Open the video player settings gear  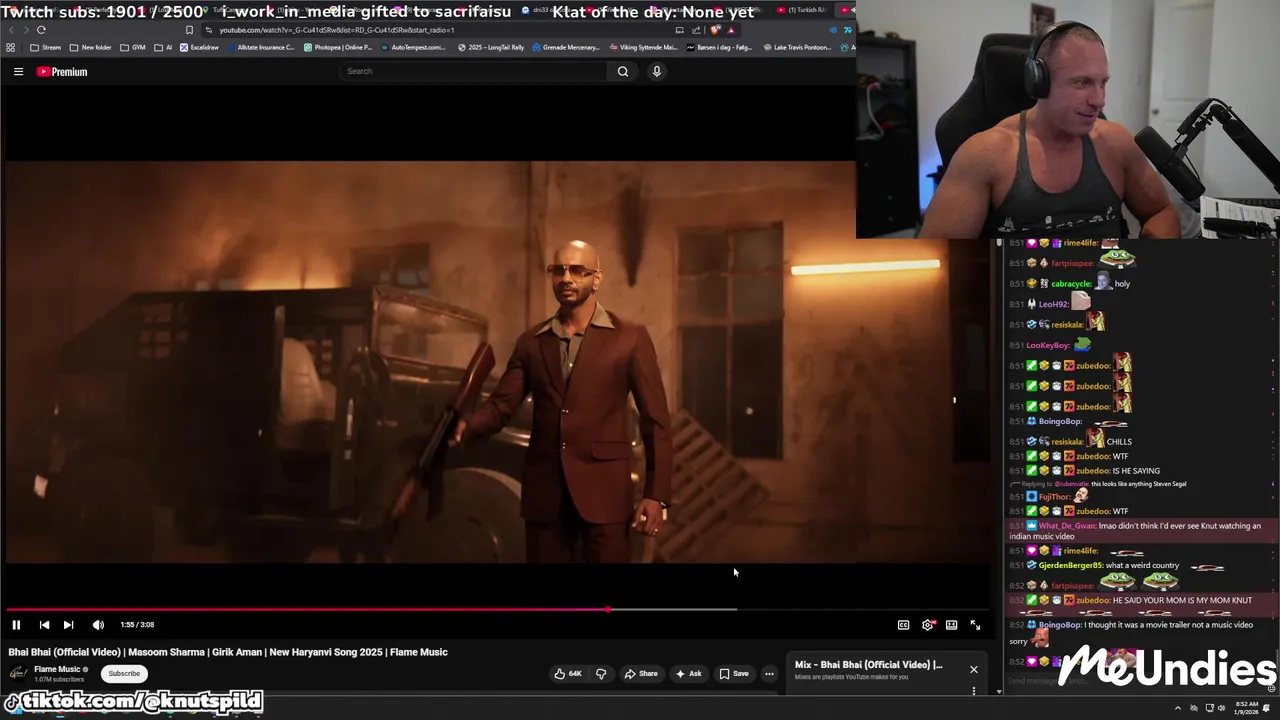click(928, 625)
